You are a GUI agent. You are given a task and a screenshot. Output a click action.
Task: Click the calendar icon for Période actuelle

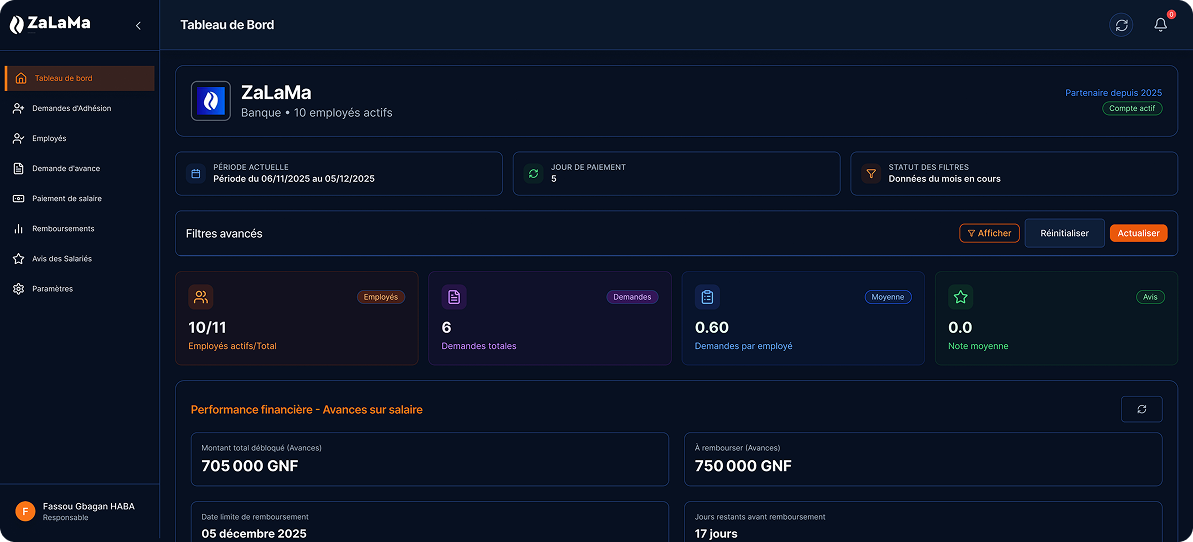[x=195, y=174]
